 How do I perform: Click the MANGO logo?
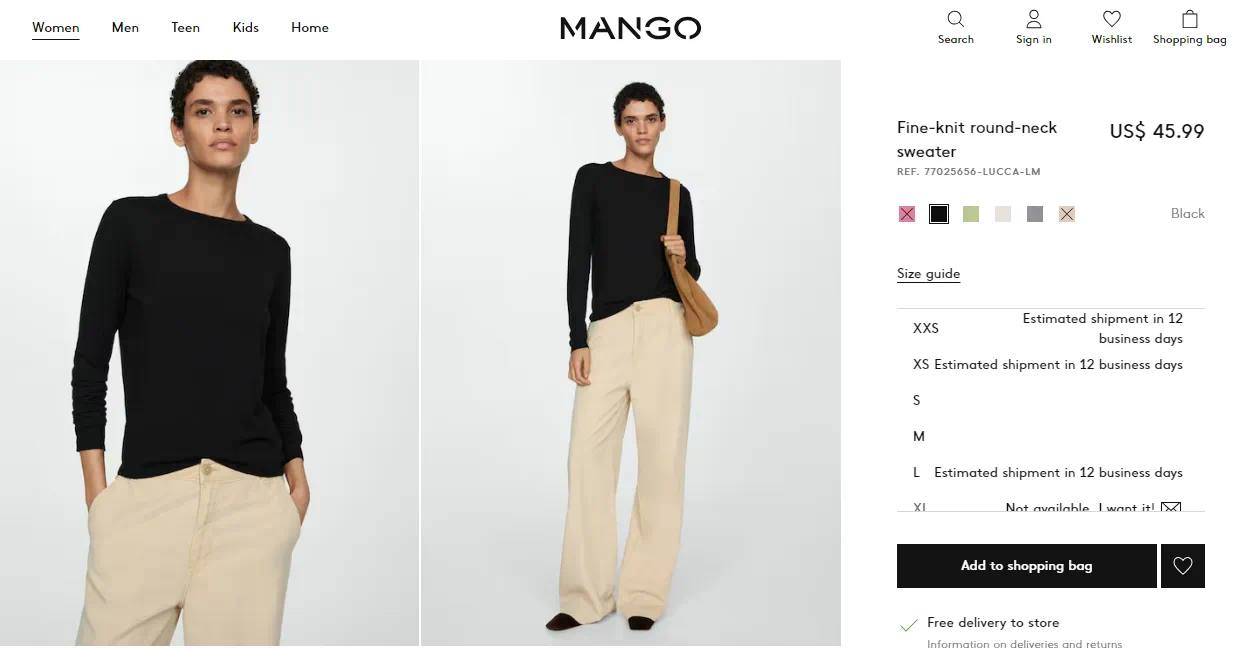pyautogui.click(x=630, y=28)
